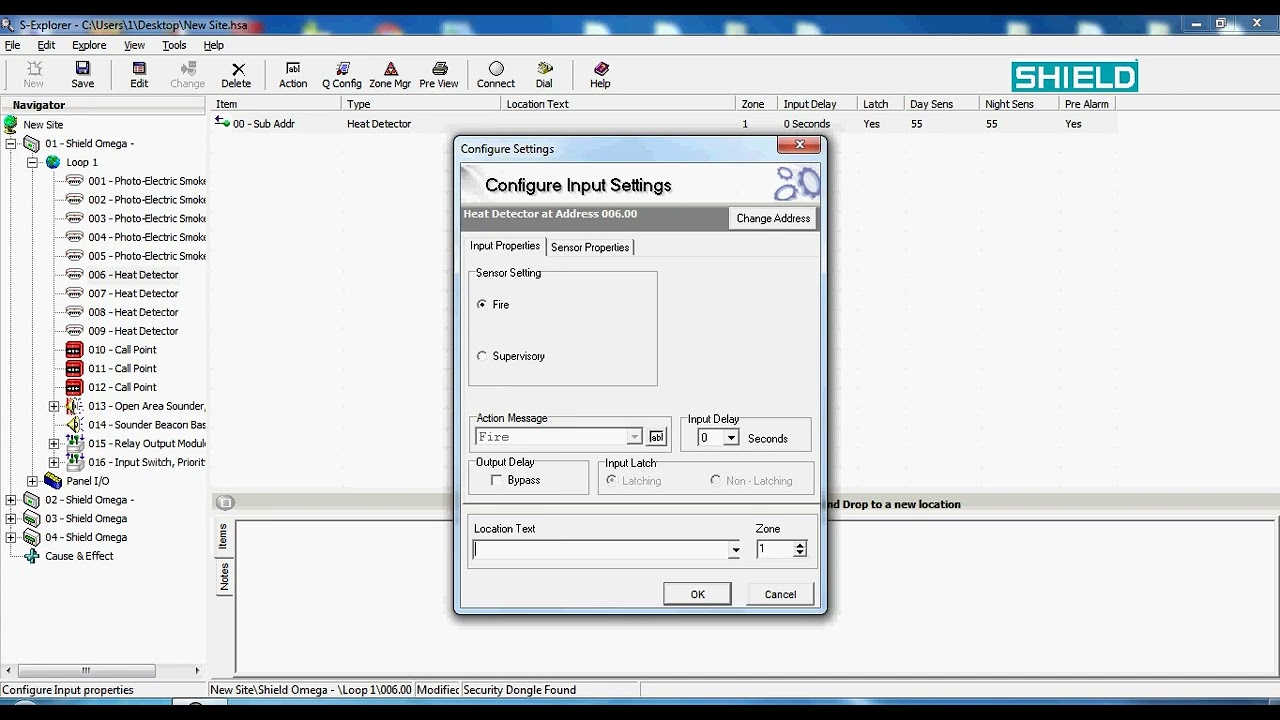Click OK in Configure Settings dialog

click(x=697, y=594)
